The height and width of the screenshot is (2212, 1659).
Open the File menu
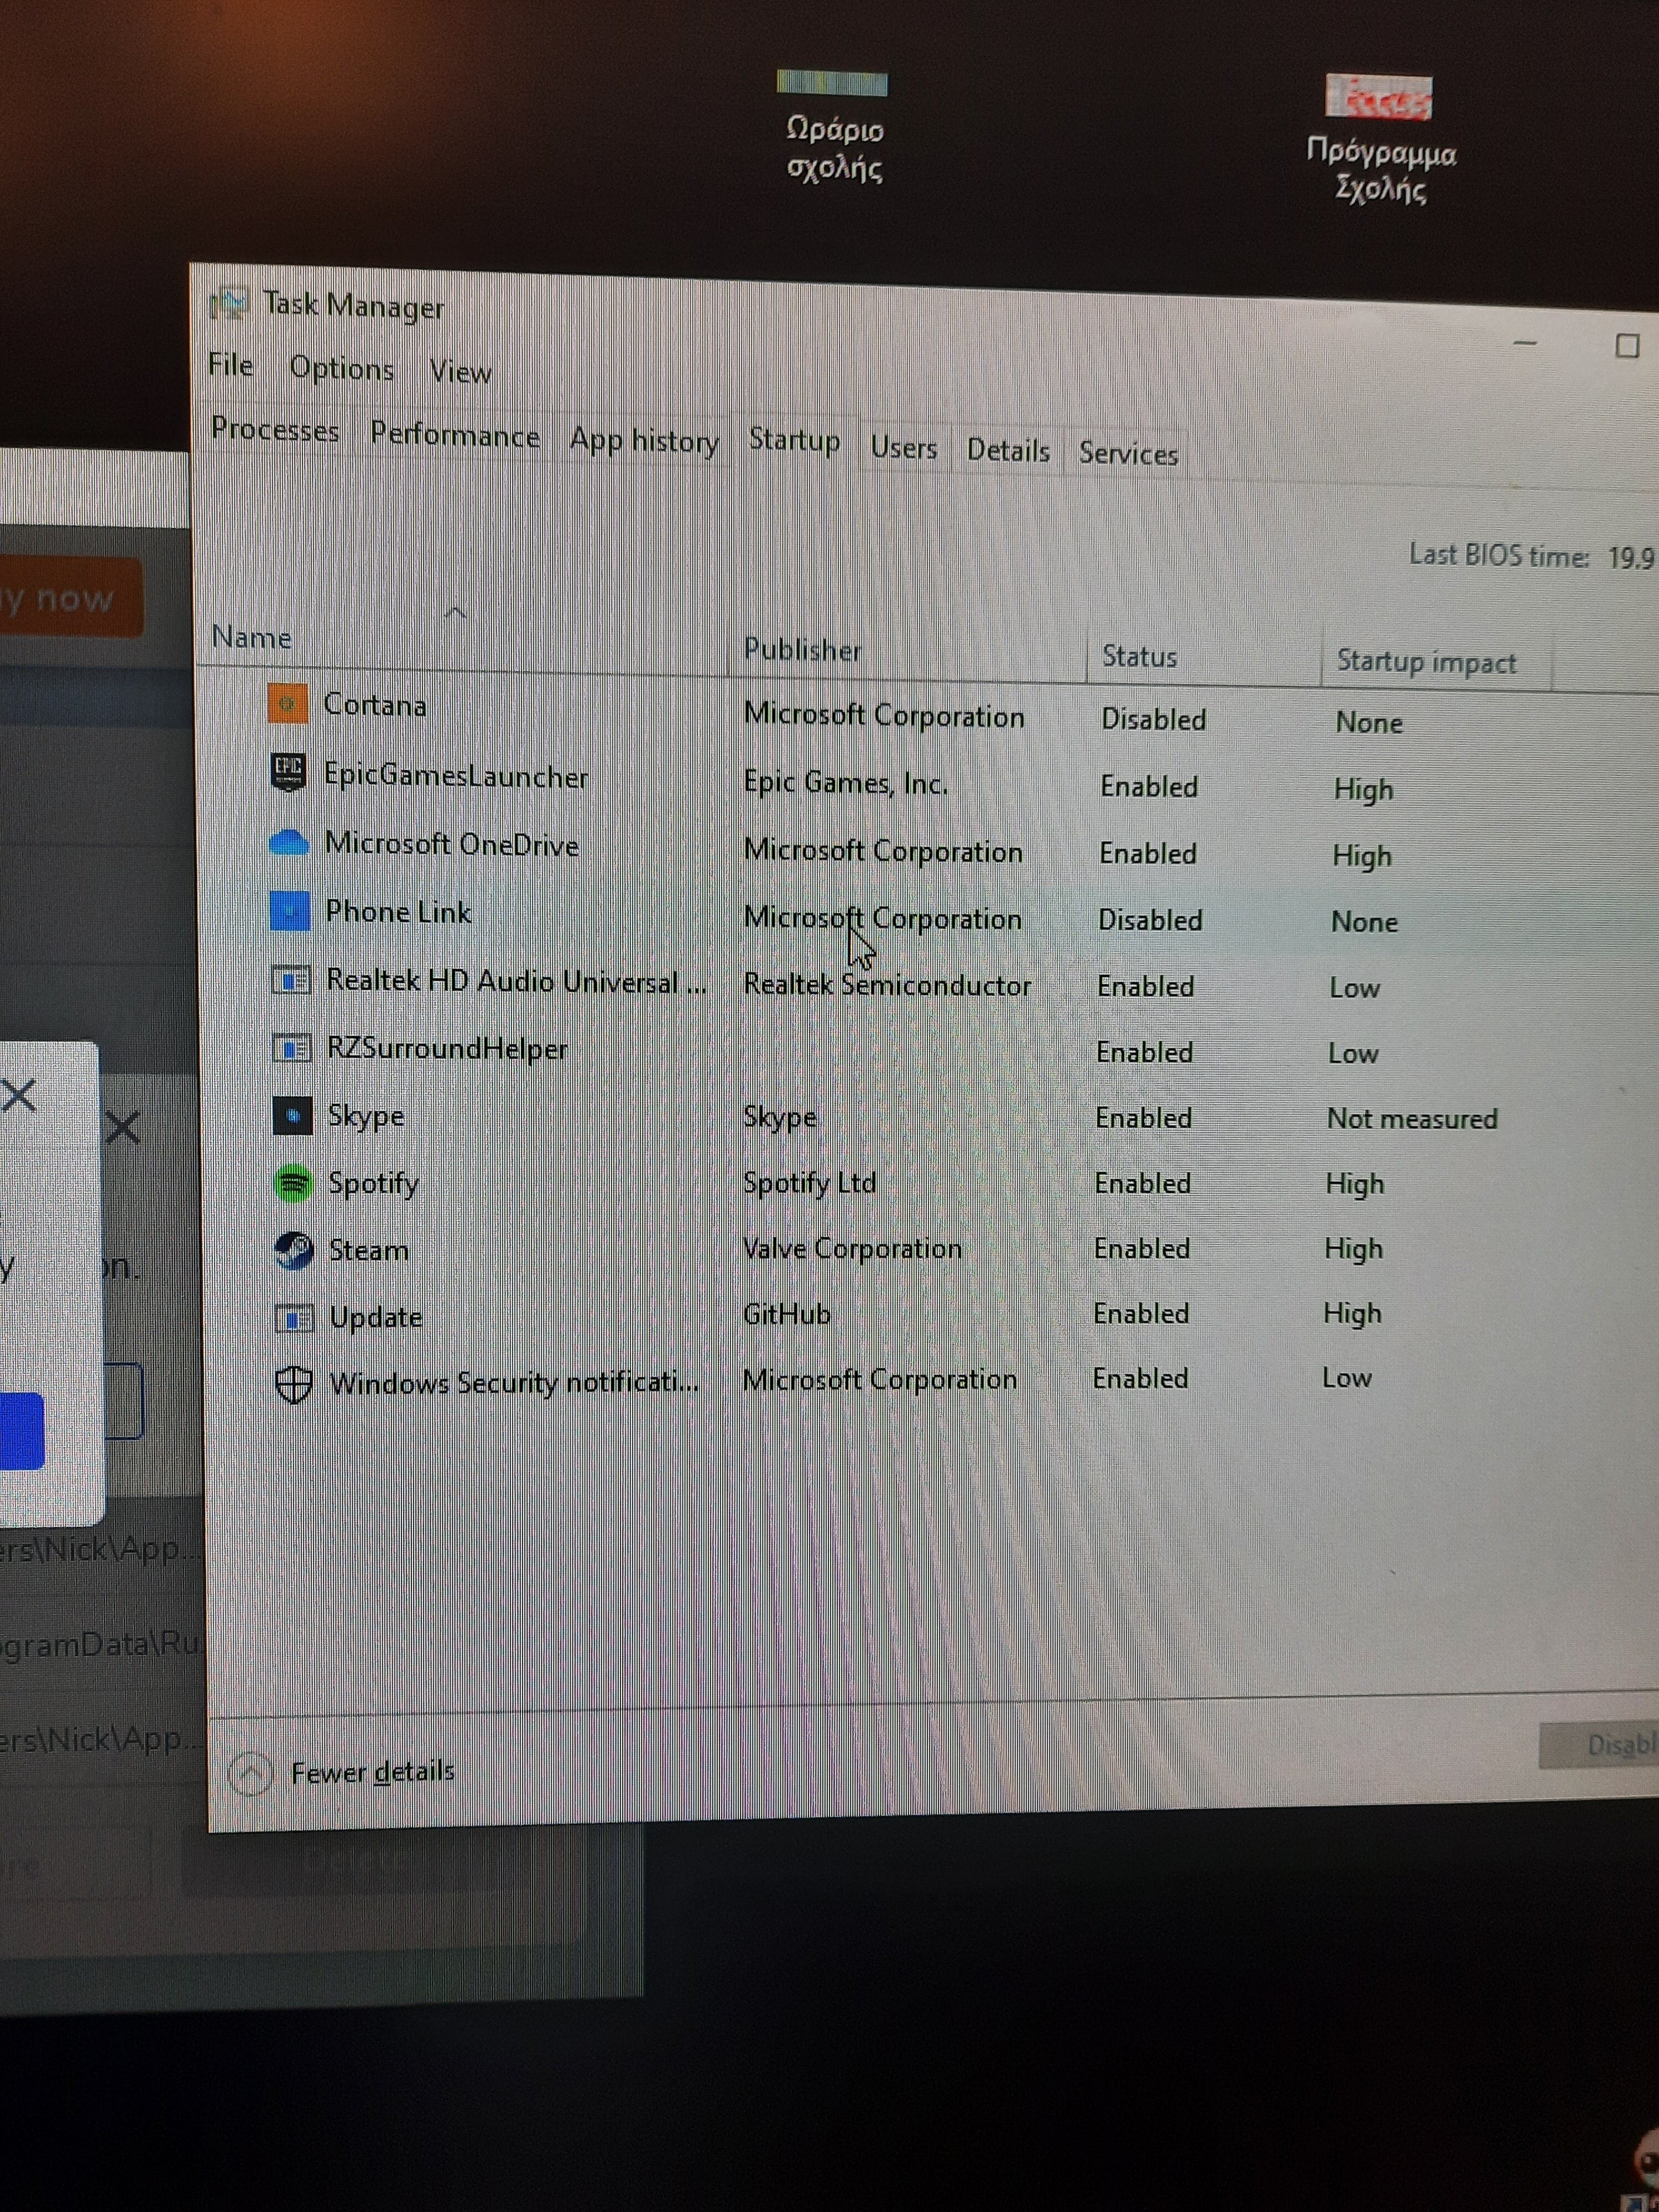(x=231, y=365)
